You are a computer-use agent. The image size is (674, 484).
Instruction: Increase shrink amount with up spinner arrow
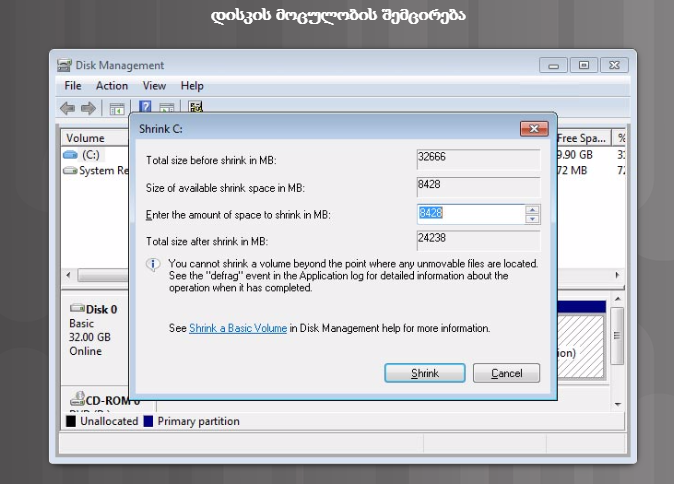tap(532, 209)
